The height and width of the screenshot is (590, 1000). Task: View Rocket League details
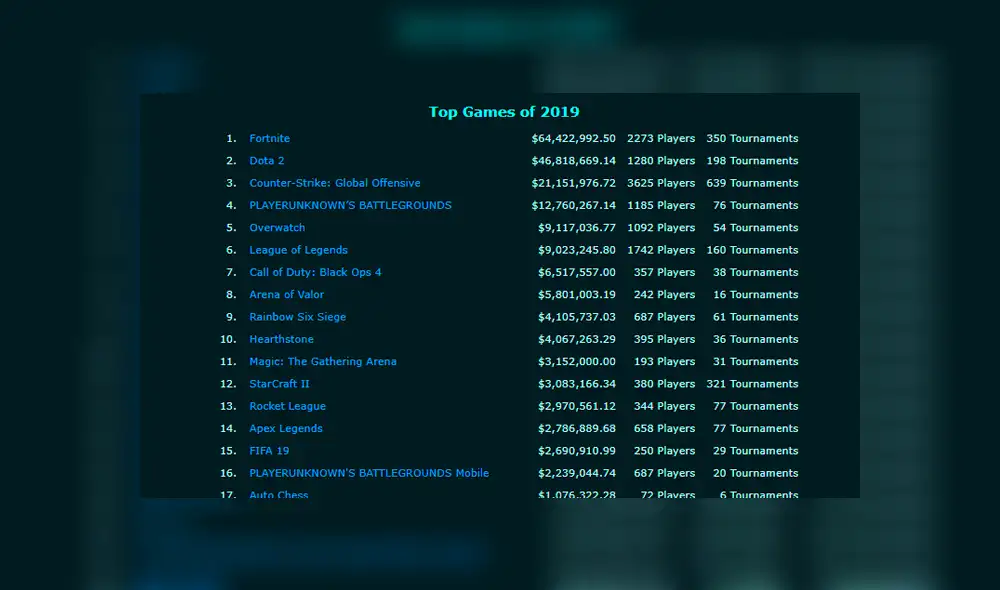[287, 406]
